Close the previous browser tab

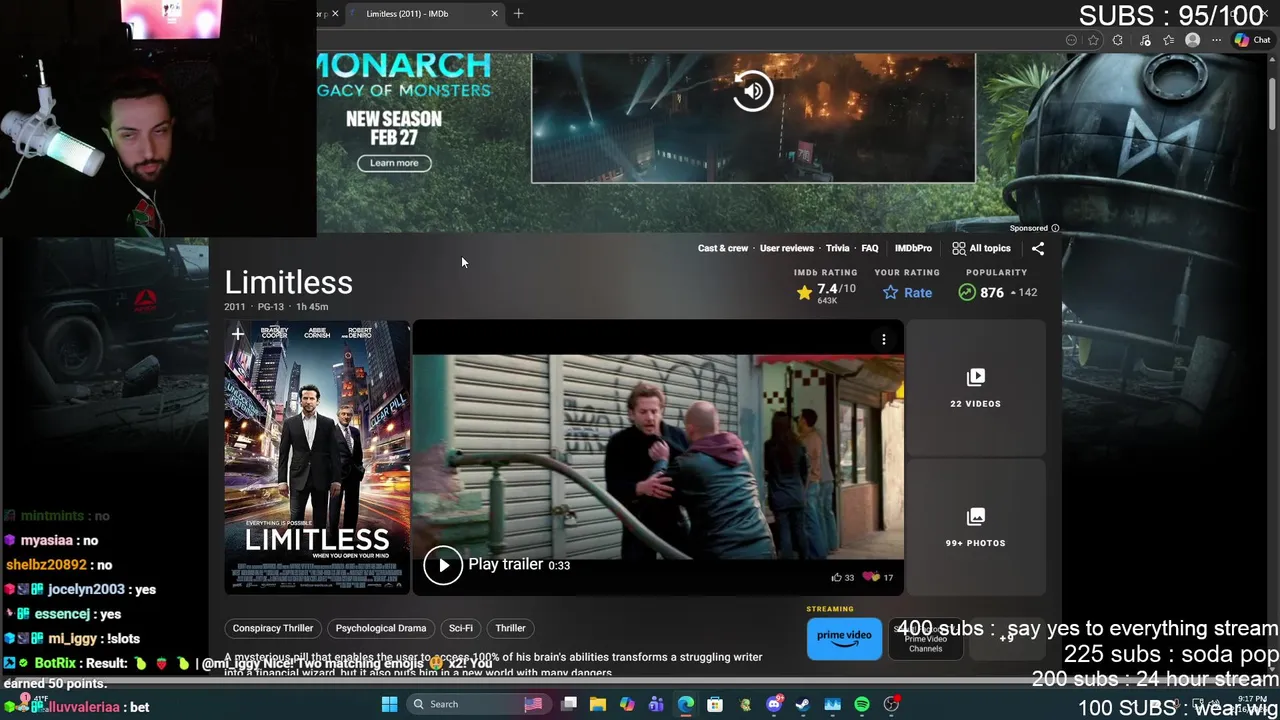(335, 14)
